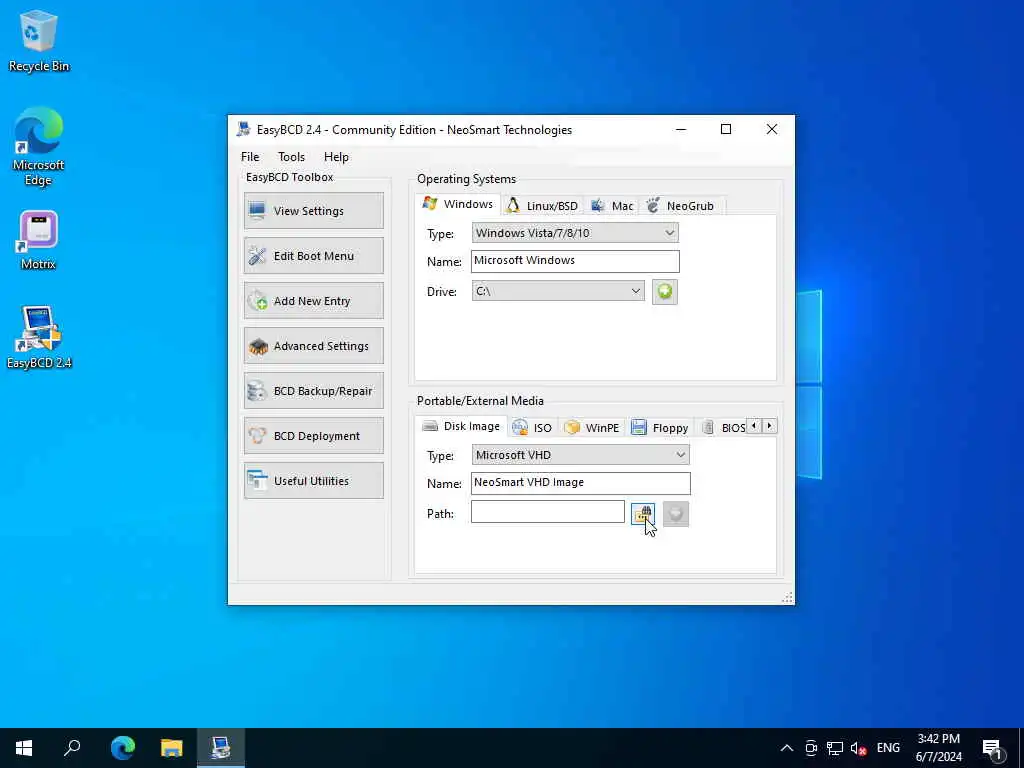Screen dimensions: 1024x768
Task: Click the NeoSmart VHD Image name field
Action: pos(581,483)
